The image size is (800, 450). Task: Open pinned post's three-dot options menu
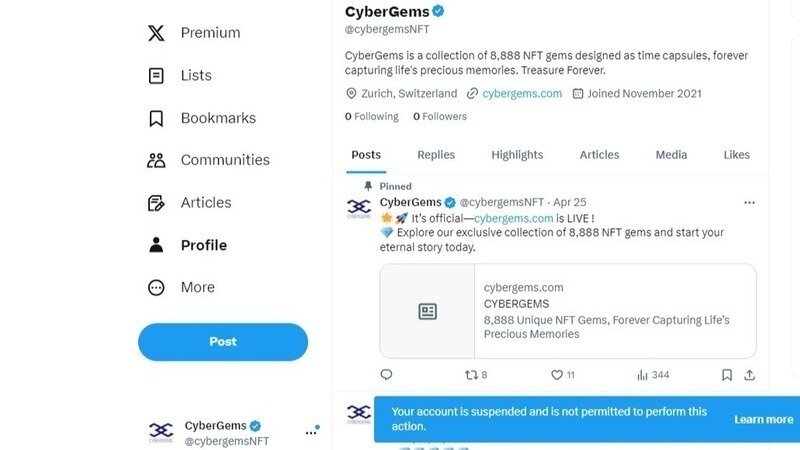(749, 203)
